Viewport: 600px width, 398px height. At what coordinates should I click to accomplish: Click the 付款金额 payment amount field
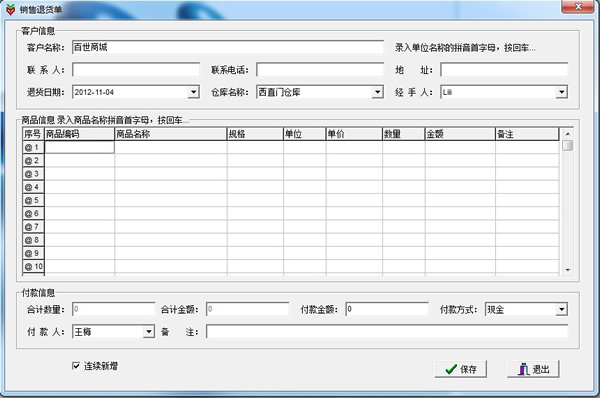tap(387, 309)
